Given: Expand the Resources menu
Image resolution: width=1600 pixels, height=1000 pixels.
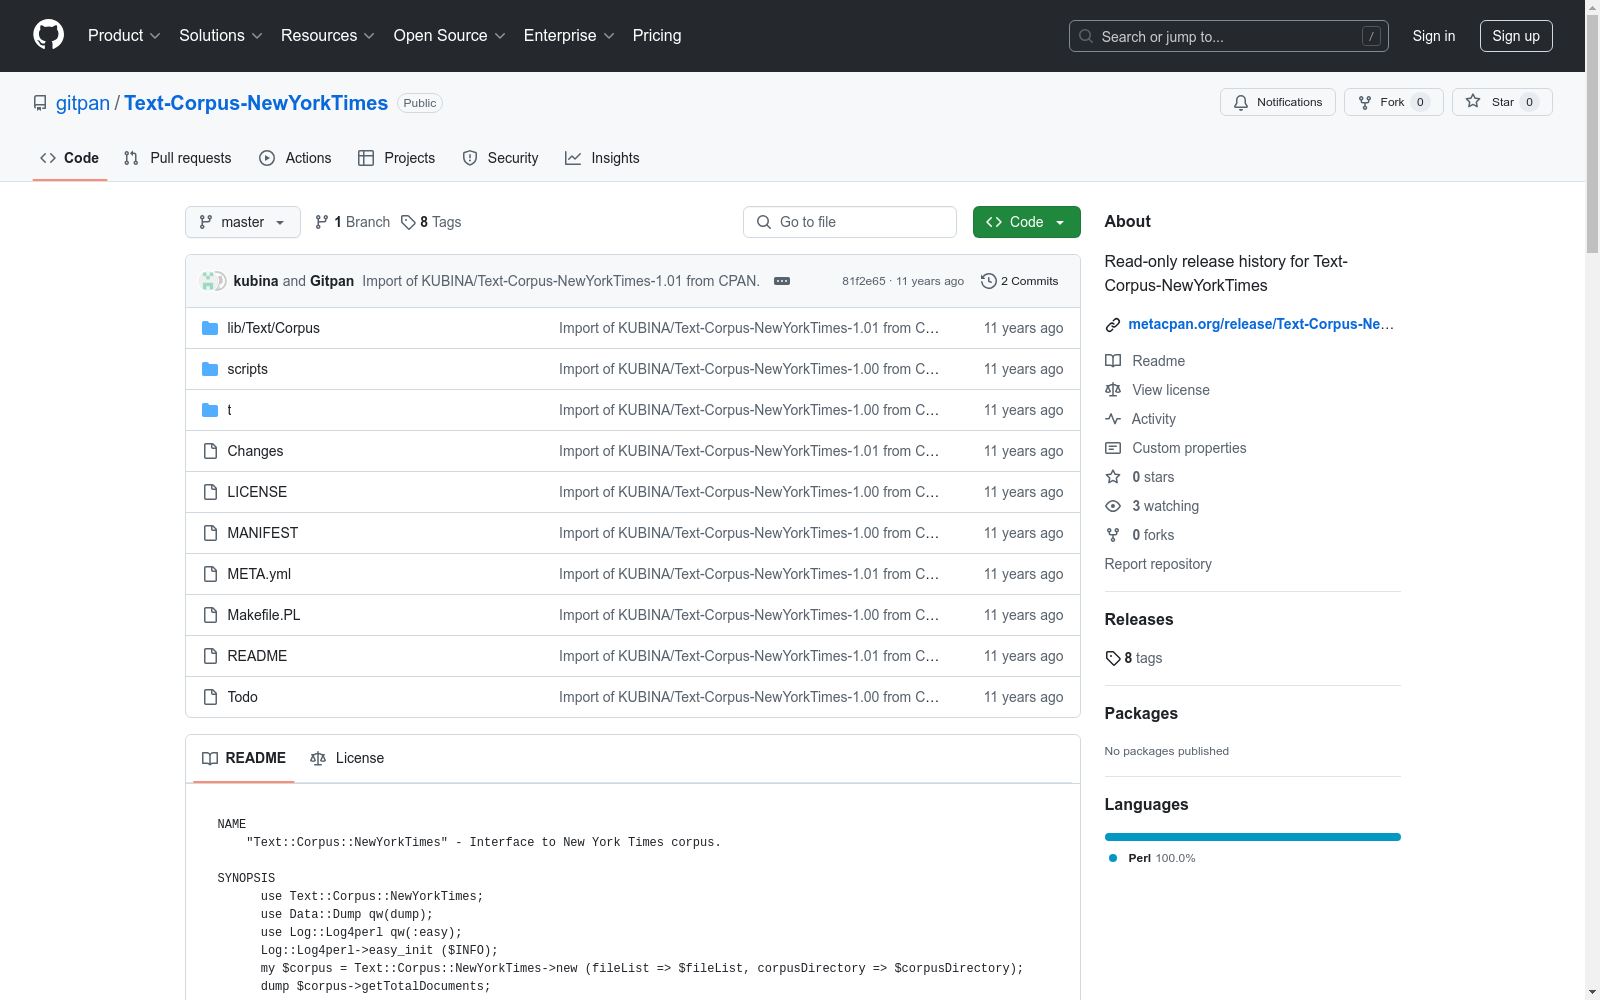Looking at the screenshot, I should [328, 35].
